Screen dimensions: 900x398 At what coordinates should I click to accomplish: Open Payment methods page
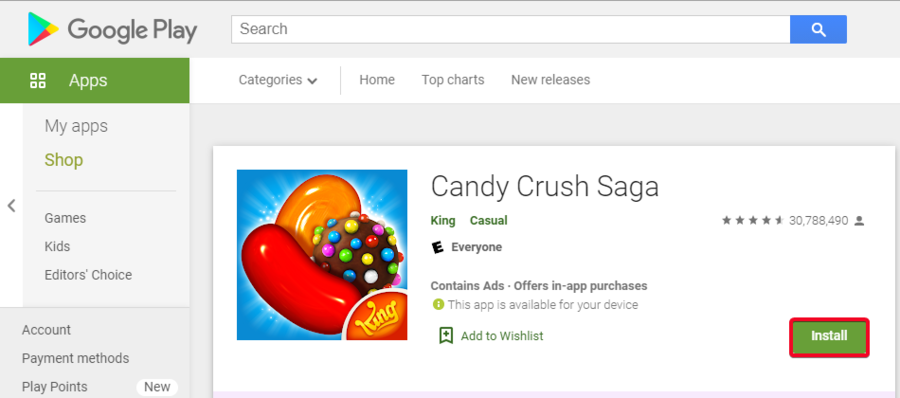[75, 358]
